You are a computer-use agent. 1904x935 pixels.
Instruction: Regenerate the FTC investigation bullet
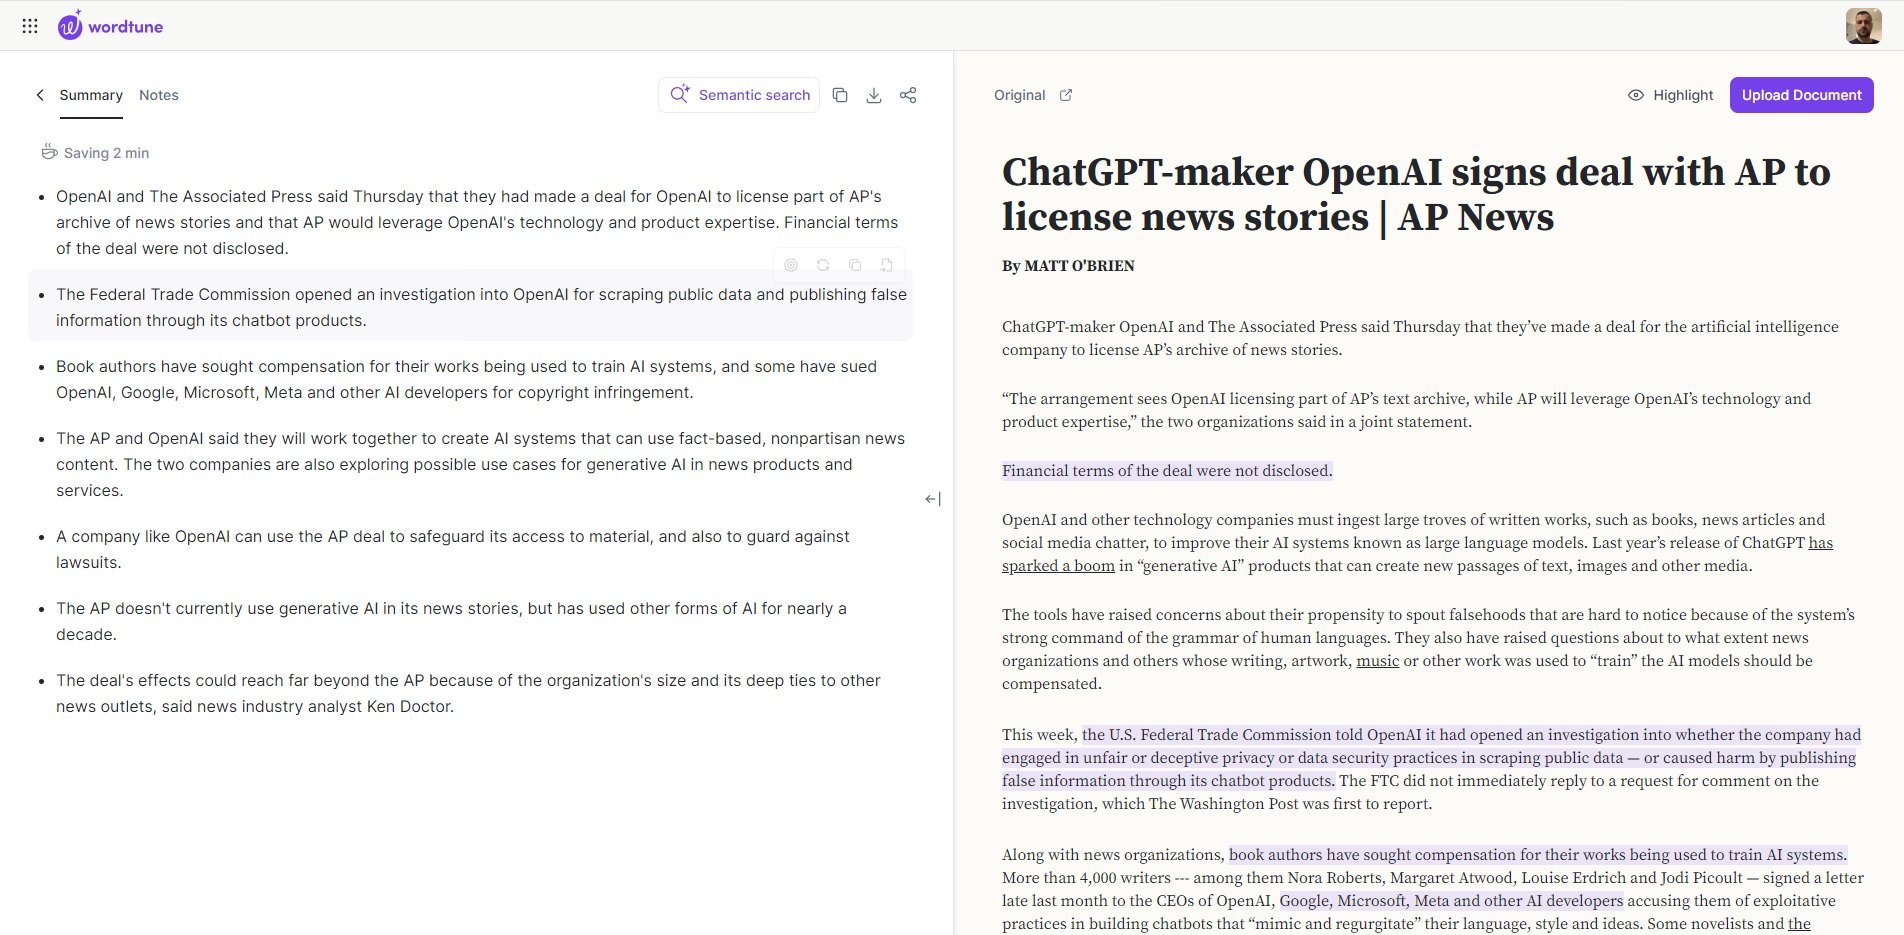click(x=823, y=265)
